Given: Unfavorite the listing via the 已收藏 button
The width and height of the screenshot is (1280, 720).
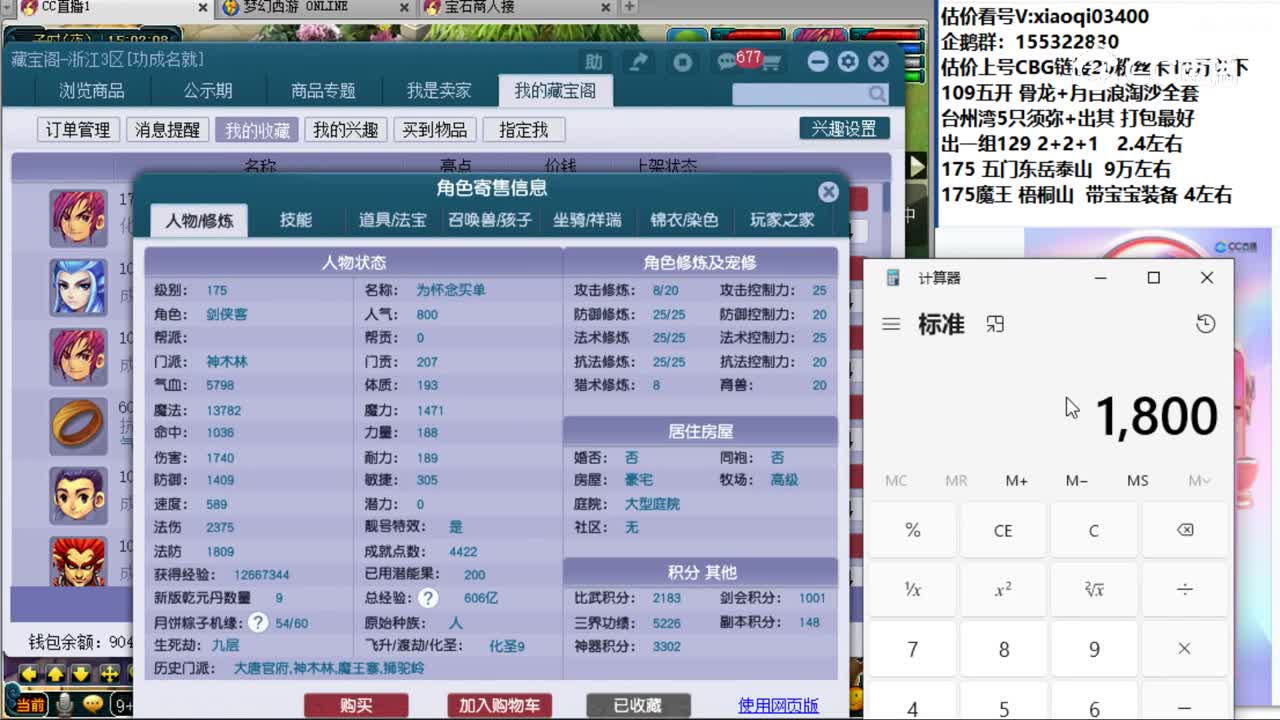Looking at the screenshot, I should [636, 704].
